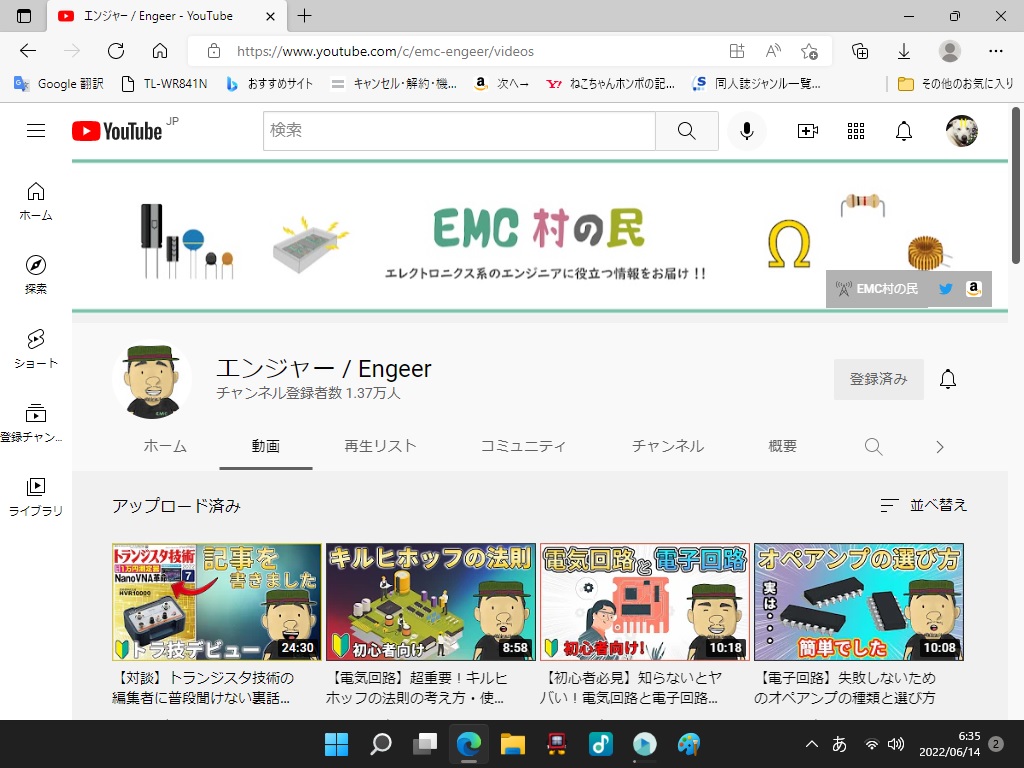This screenshot has height=768, width=1024.
Task: Click the search magnifier button
Action: click(686, 131)
